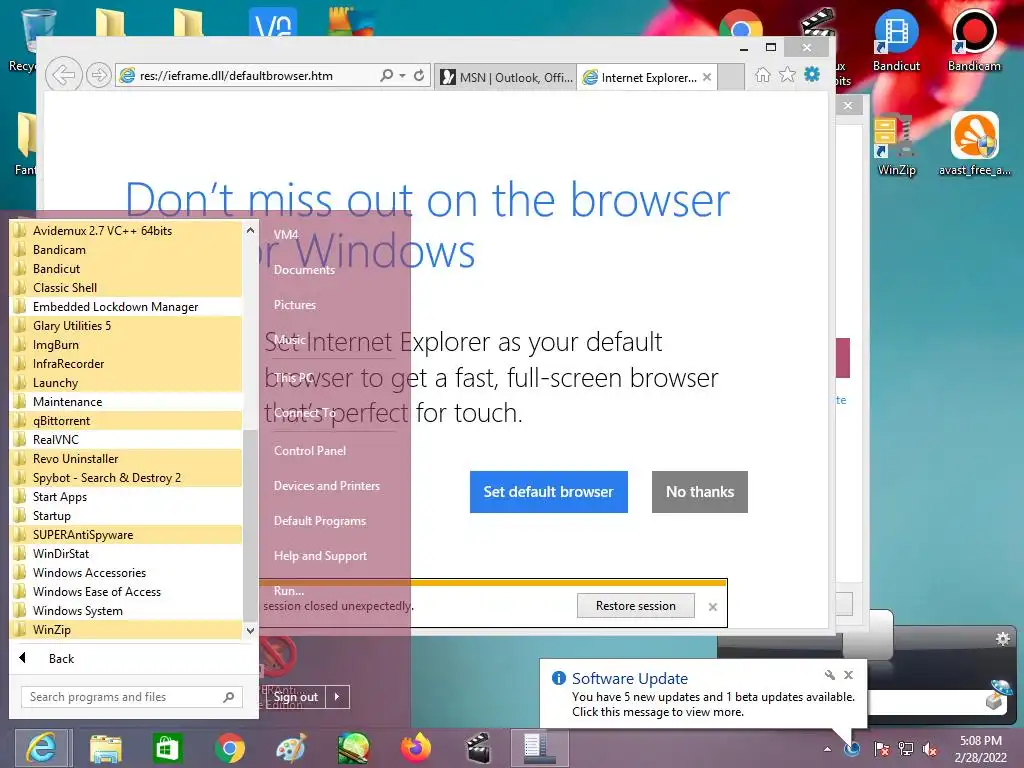Screen dimensions: 1024x768
Task: Open the Classic Shell folder
Action: tap(126, 287)
